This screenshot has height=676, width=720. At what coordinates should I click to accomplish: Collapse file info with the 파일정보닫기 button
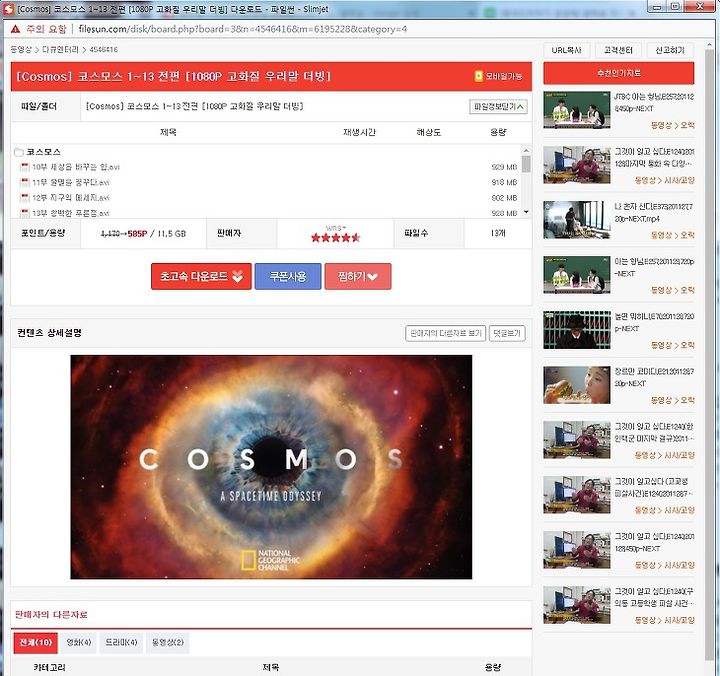tap(498, 107)
